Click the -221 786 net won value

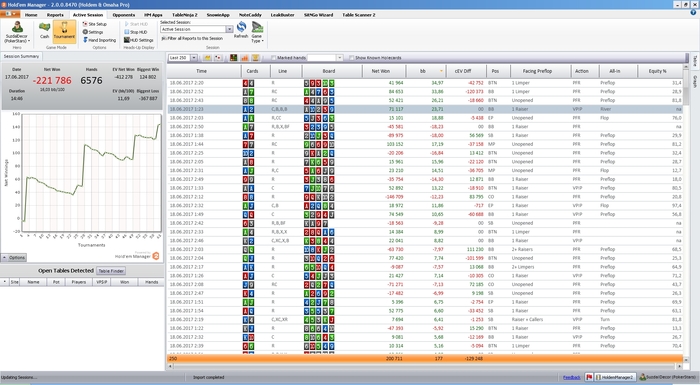pyautogui.click(x=52, y=80)
